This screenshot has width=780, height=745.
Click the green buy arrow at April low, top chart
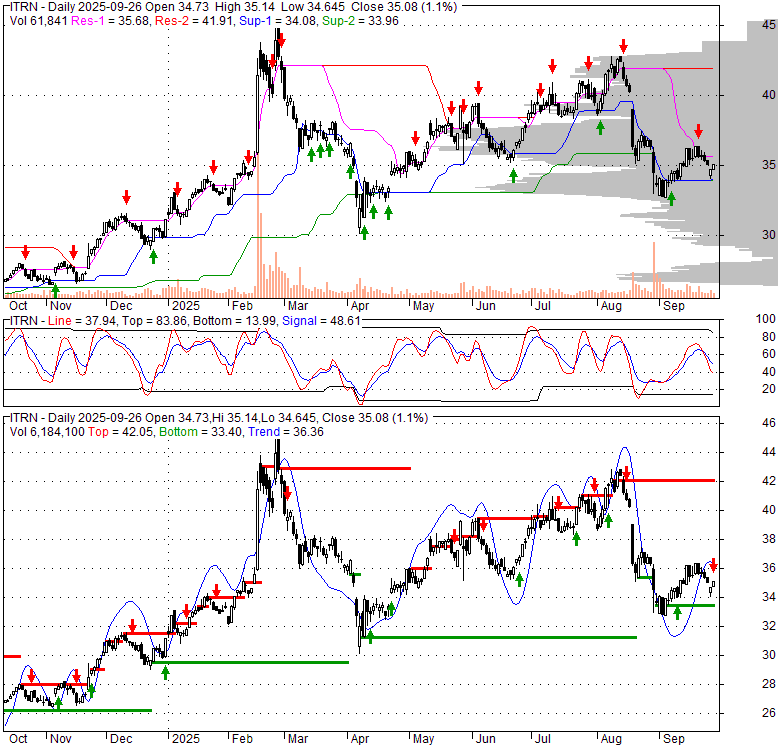pyautogui.click(x=365, y=233)
